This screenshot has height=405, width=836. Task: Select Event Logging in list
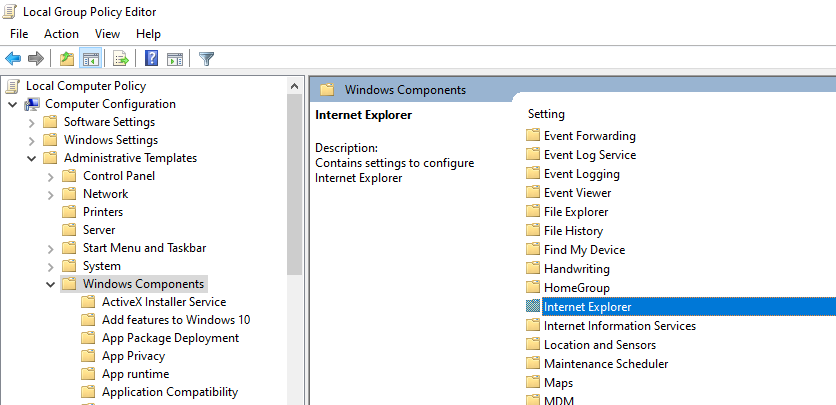[581, 174]
